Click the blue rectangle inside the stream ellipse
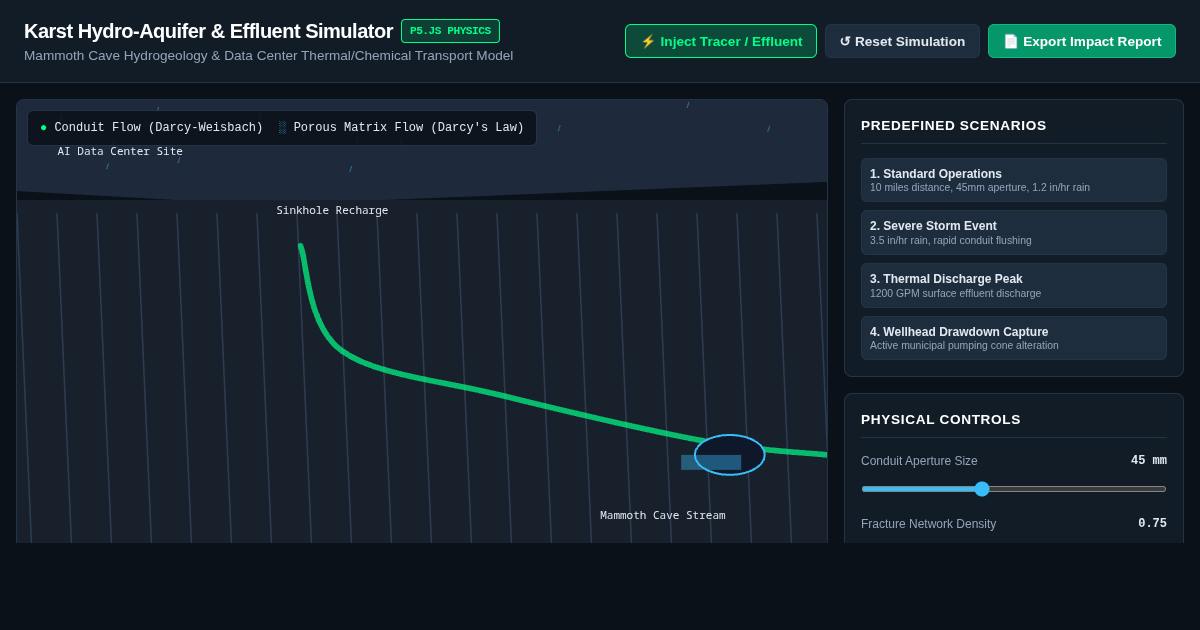This screenshot has width=1200, height=630. point(711,462)
